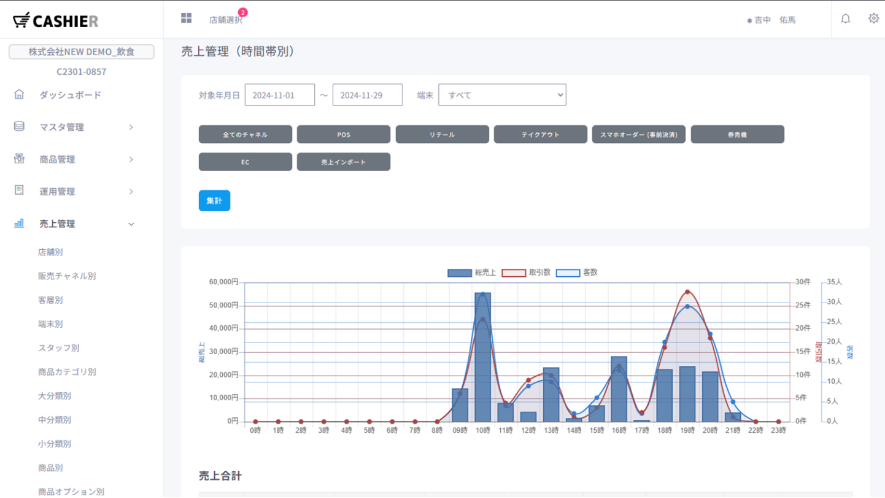Screen dimensions: 885x498
Task: Click the 売上管理 bar chart icon
Action: pos(19,223)
